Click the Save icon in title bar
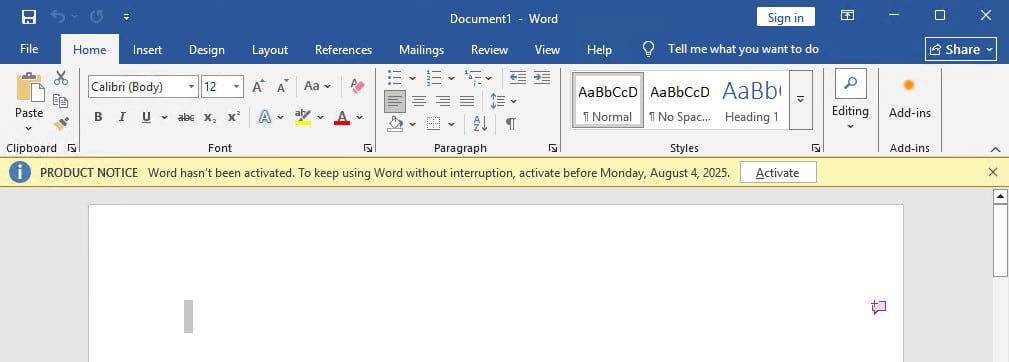1009x362 pixels. (29, 17)
